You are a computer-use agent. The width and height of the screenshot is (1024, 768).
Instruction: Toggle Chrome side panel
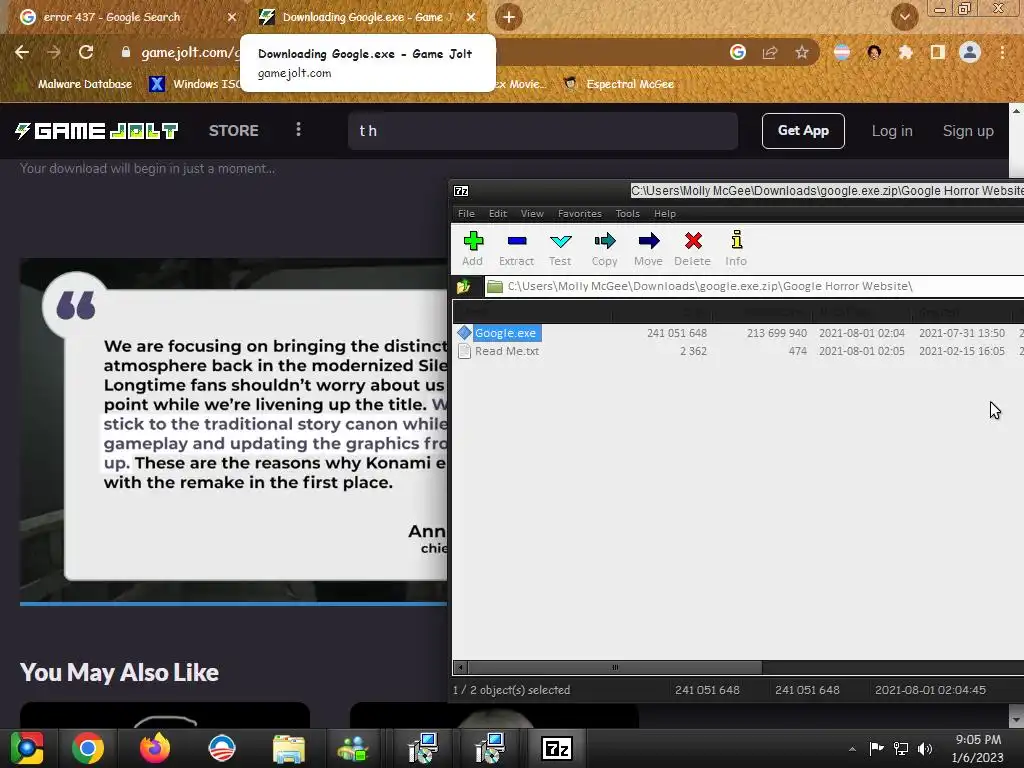(x=938, y=52)
